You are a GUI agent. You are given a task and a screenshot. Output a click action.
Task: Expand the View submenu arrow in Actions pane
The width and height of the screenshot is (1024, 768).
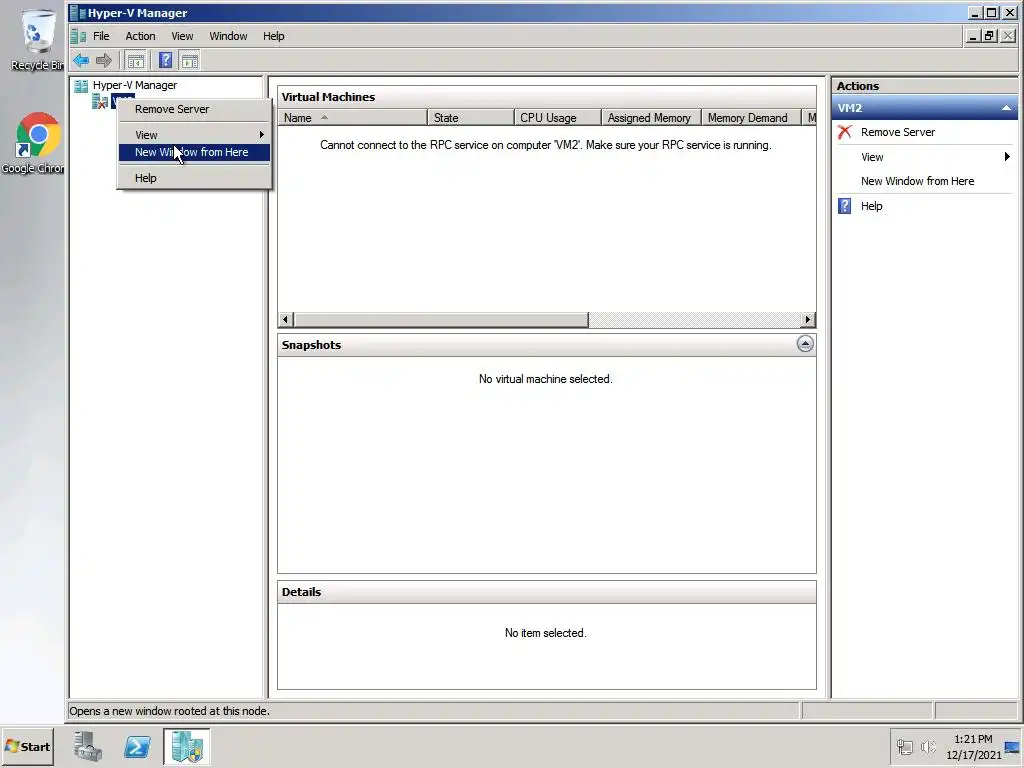coord(1006,157)
